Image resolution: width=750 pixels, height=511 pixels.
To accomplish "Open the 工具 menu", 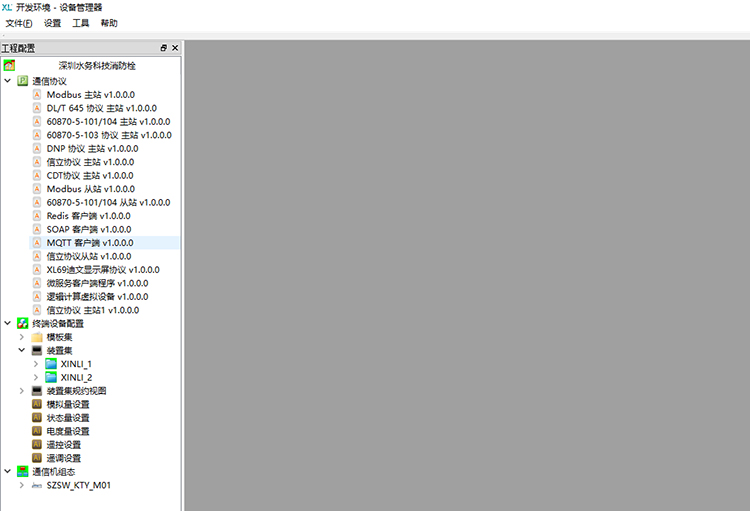I will click(x=80, y=23).
